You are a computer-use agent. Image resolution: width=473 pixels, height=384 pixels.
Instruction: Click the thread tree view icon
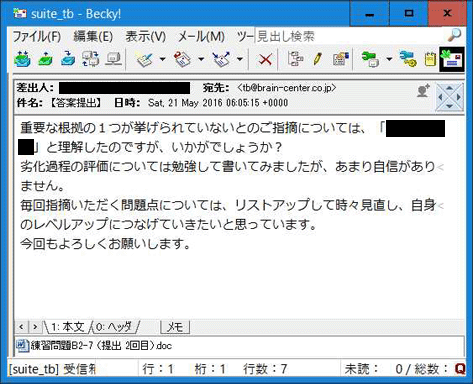pos(295,59)
